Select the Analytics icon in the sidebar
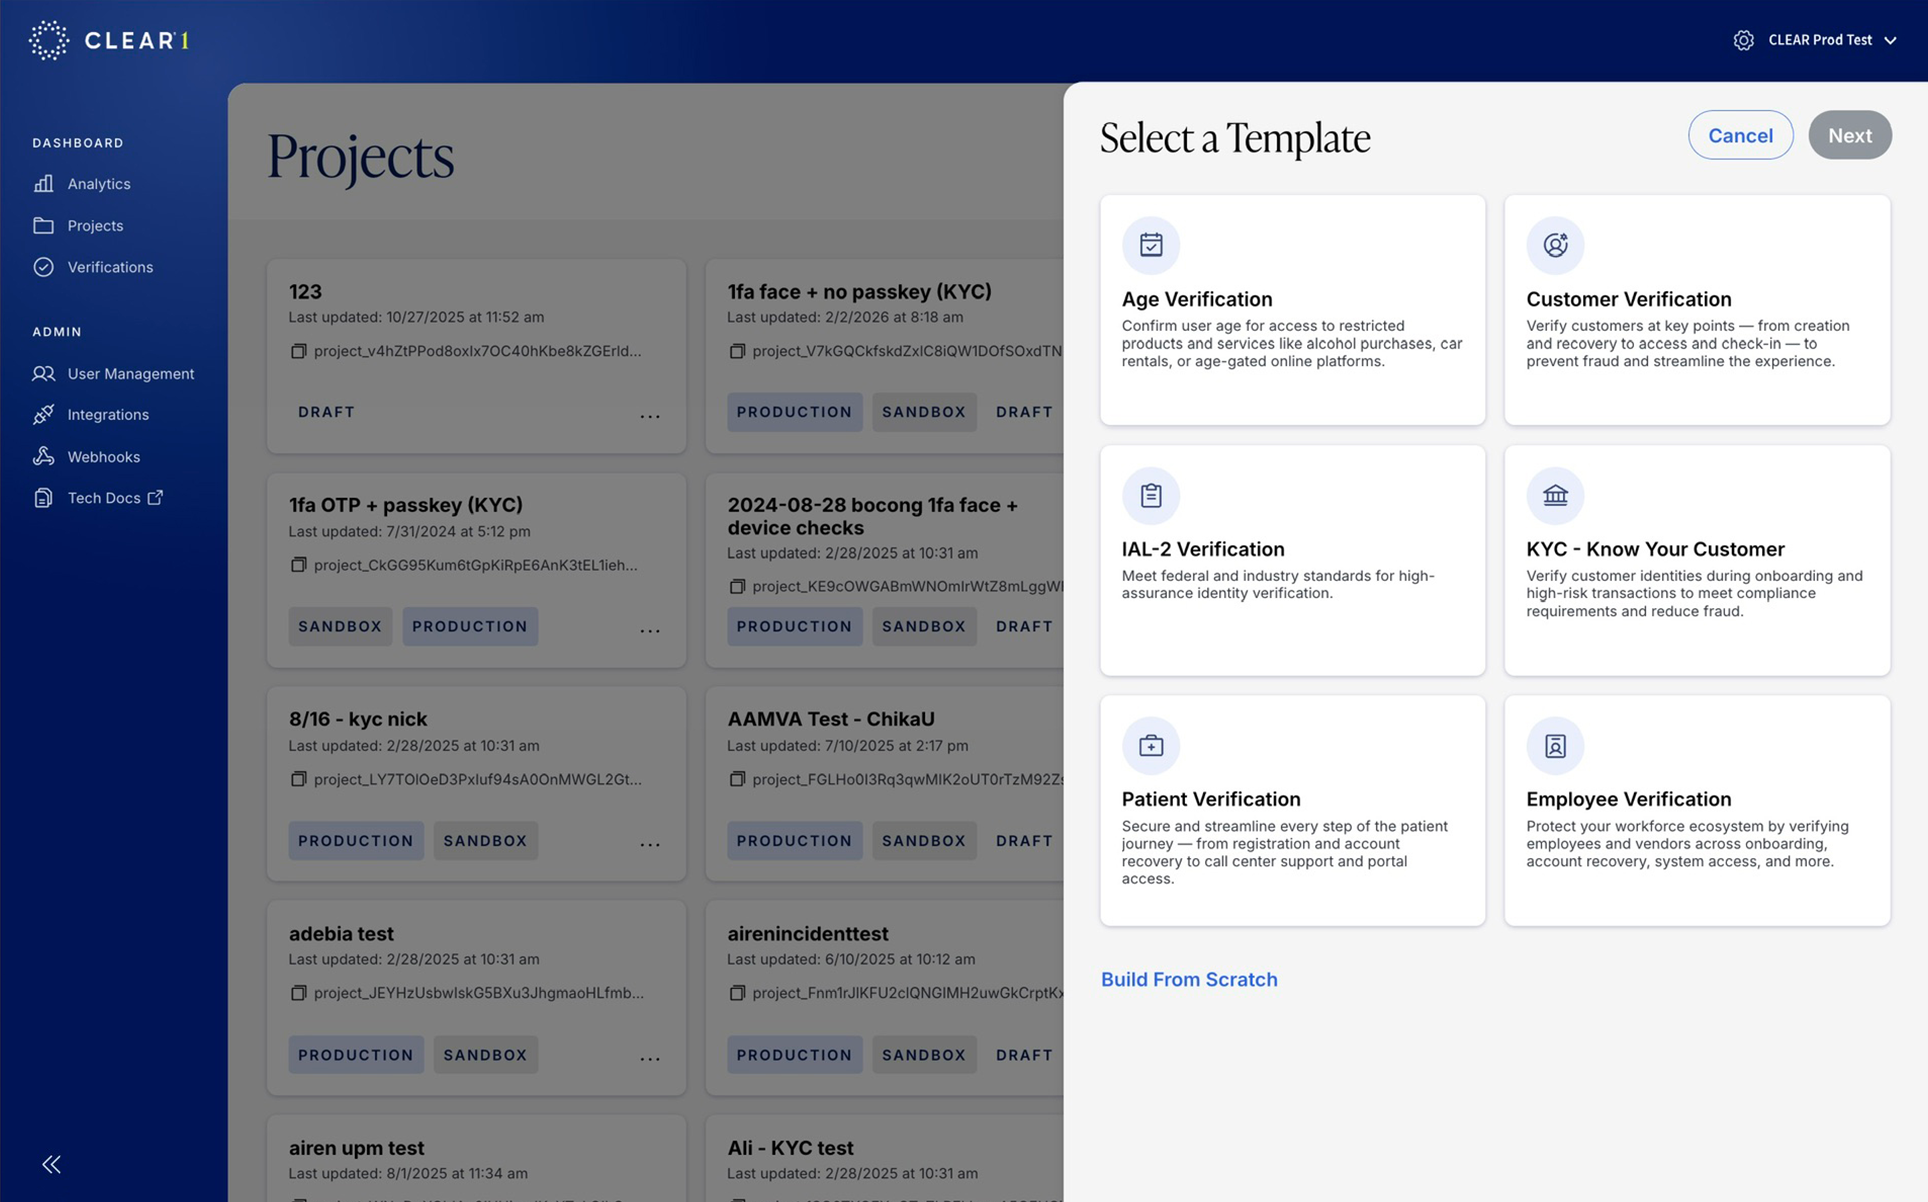The height and width of the screenshot is (1202, 1928). (x=44, y=184)
